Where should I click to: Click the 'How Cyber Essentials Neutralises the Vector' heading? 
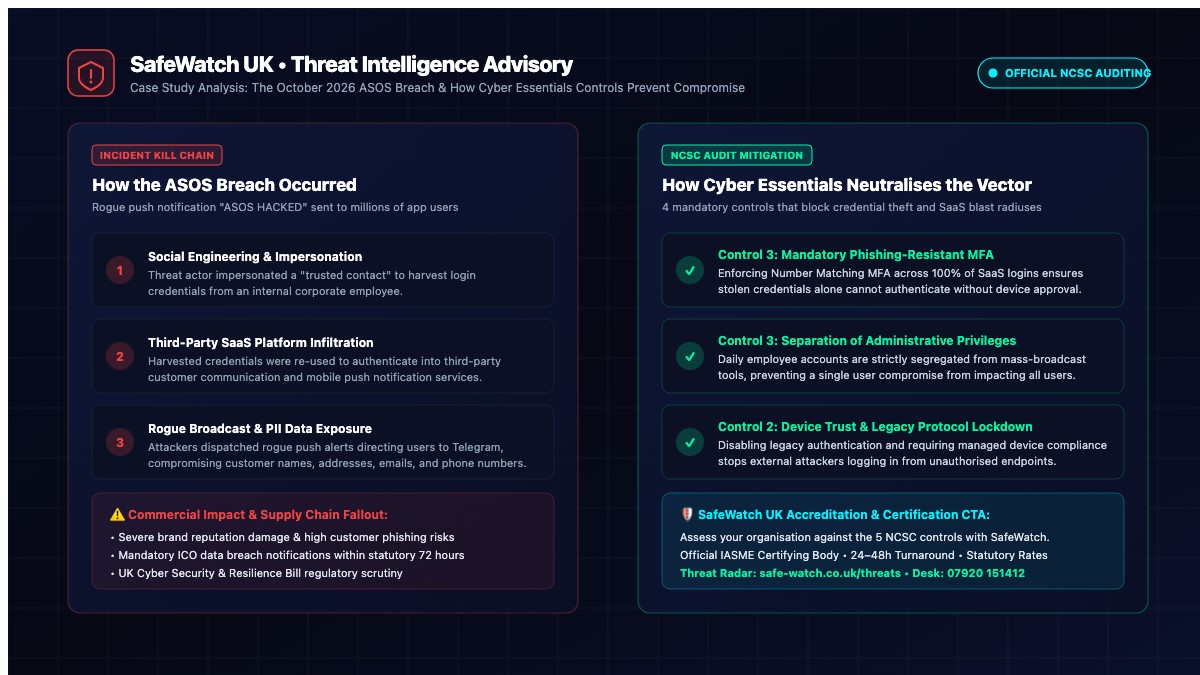(847, 185)
